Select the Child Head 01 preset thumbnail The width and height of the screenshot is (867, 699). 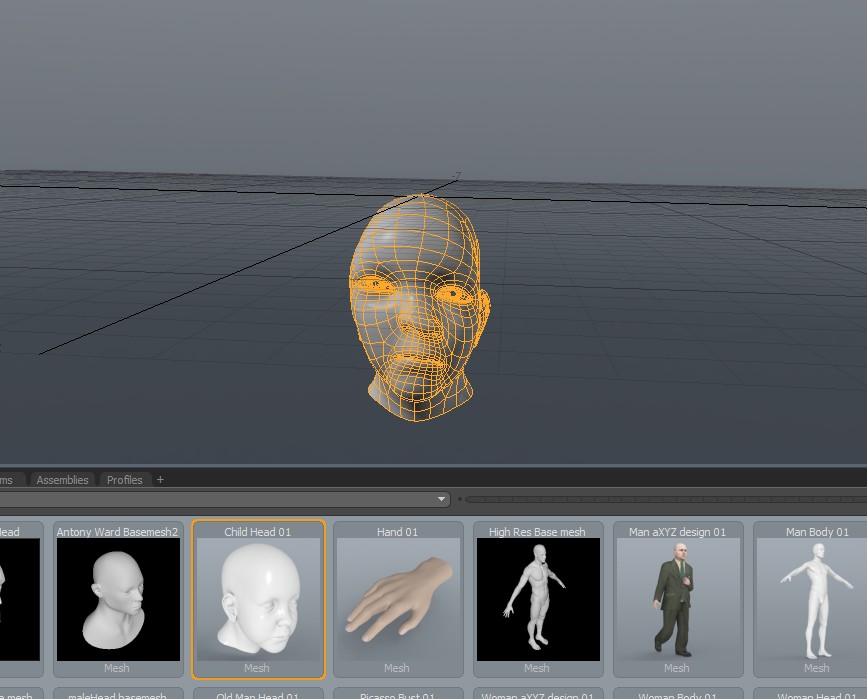click(x=258, y=599)
